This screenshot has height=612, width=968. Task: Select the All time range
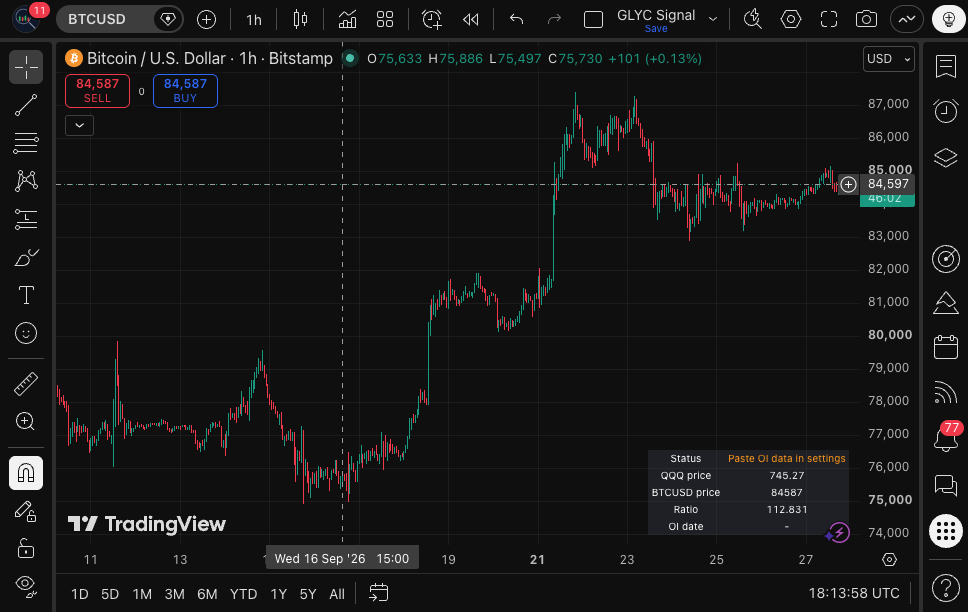tap(337, 594)
